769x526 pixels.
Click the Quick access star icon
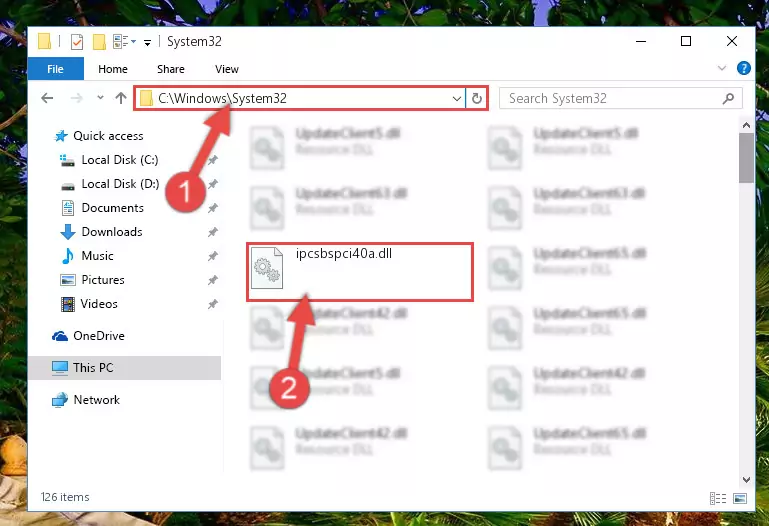coord(61,136)
